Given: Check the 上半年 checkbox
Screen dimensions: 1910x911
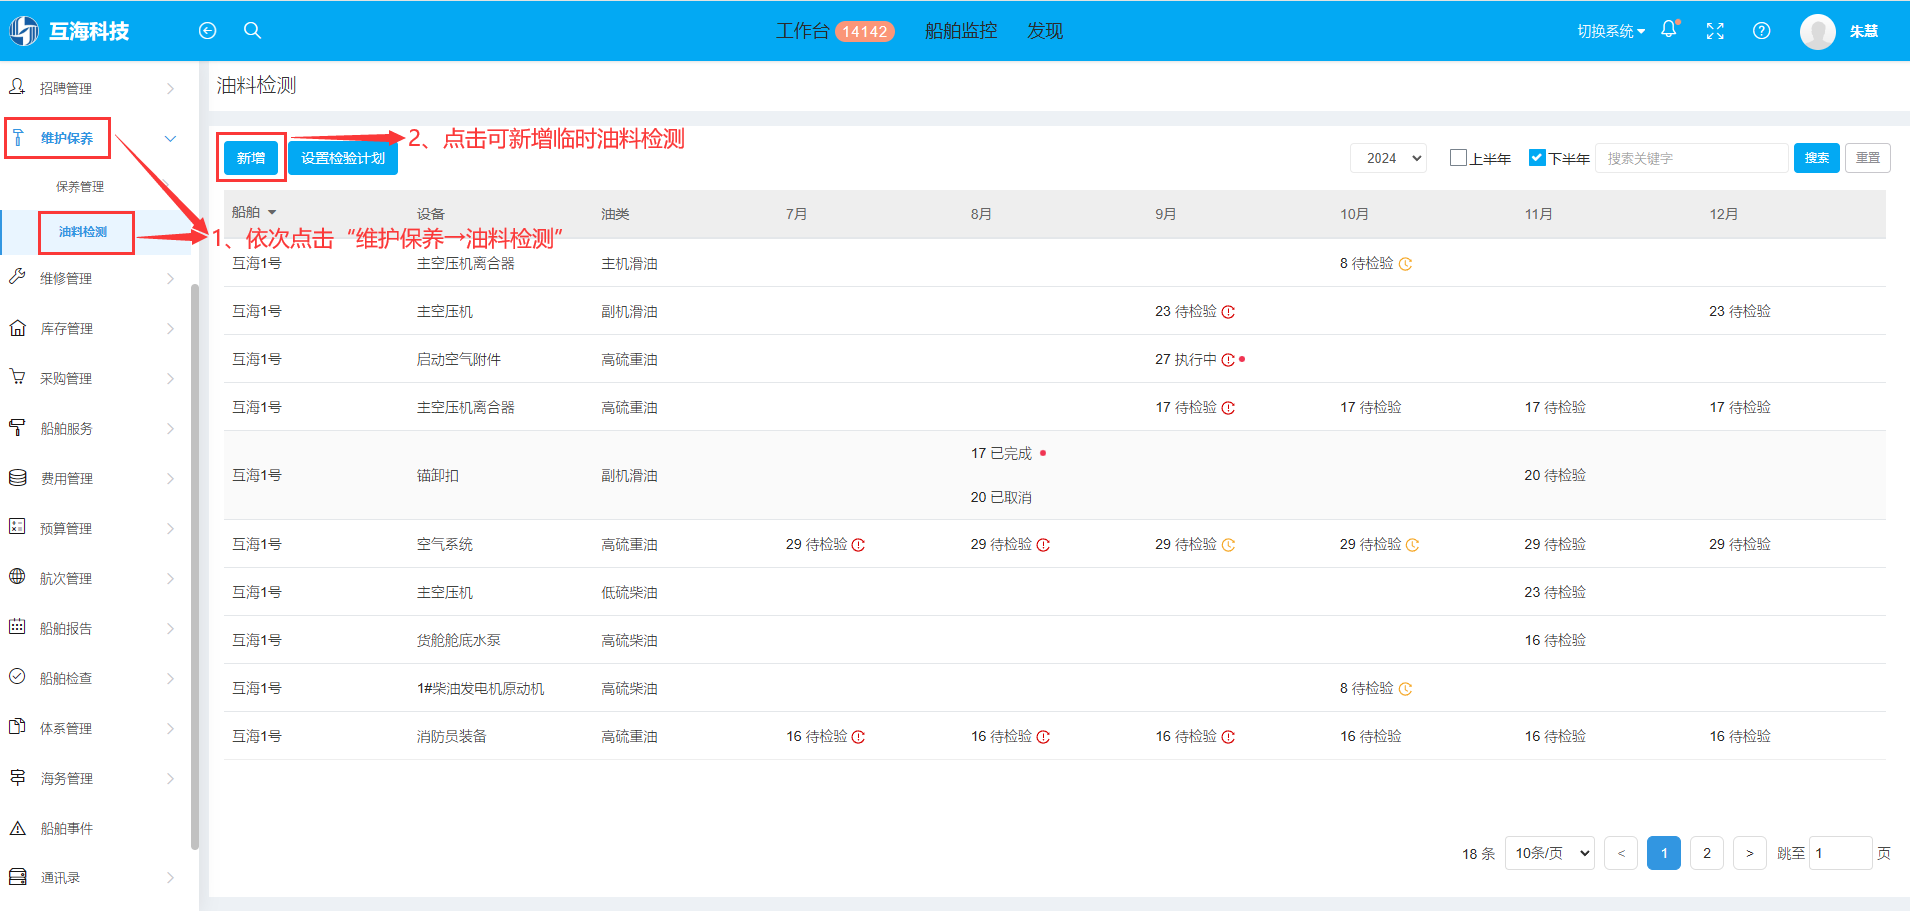Looking at the screenshot, I should [x=1458, y=157].
